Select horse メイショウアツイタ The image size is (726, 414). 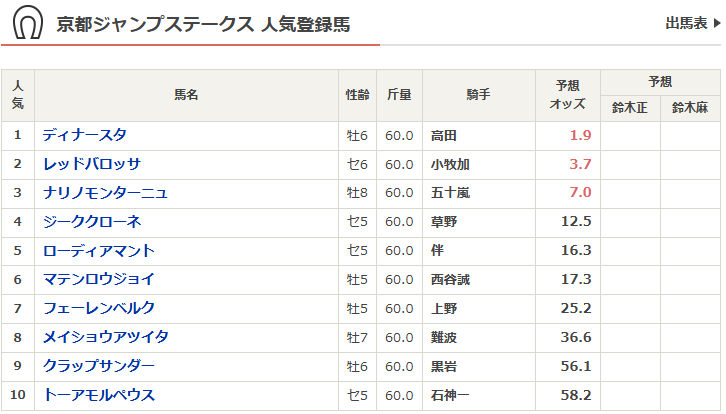pyautogui.click(x=105, y=337)
